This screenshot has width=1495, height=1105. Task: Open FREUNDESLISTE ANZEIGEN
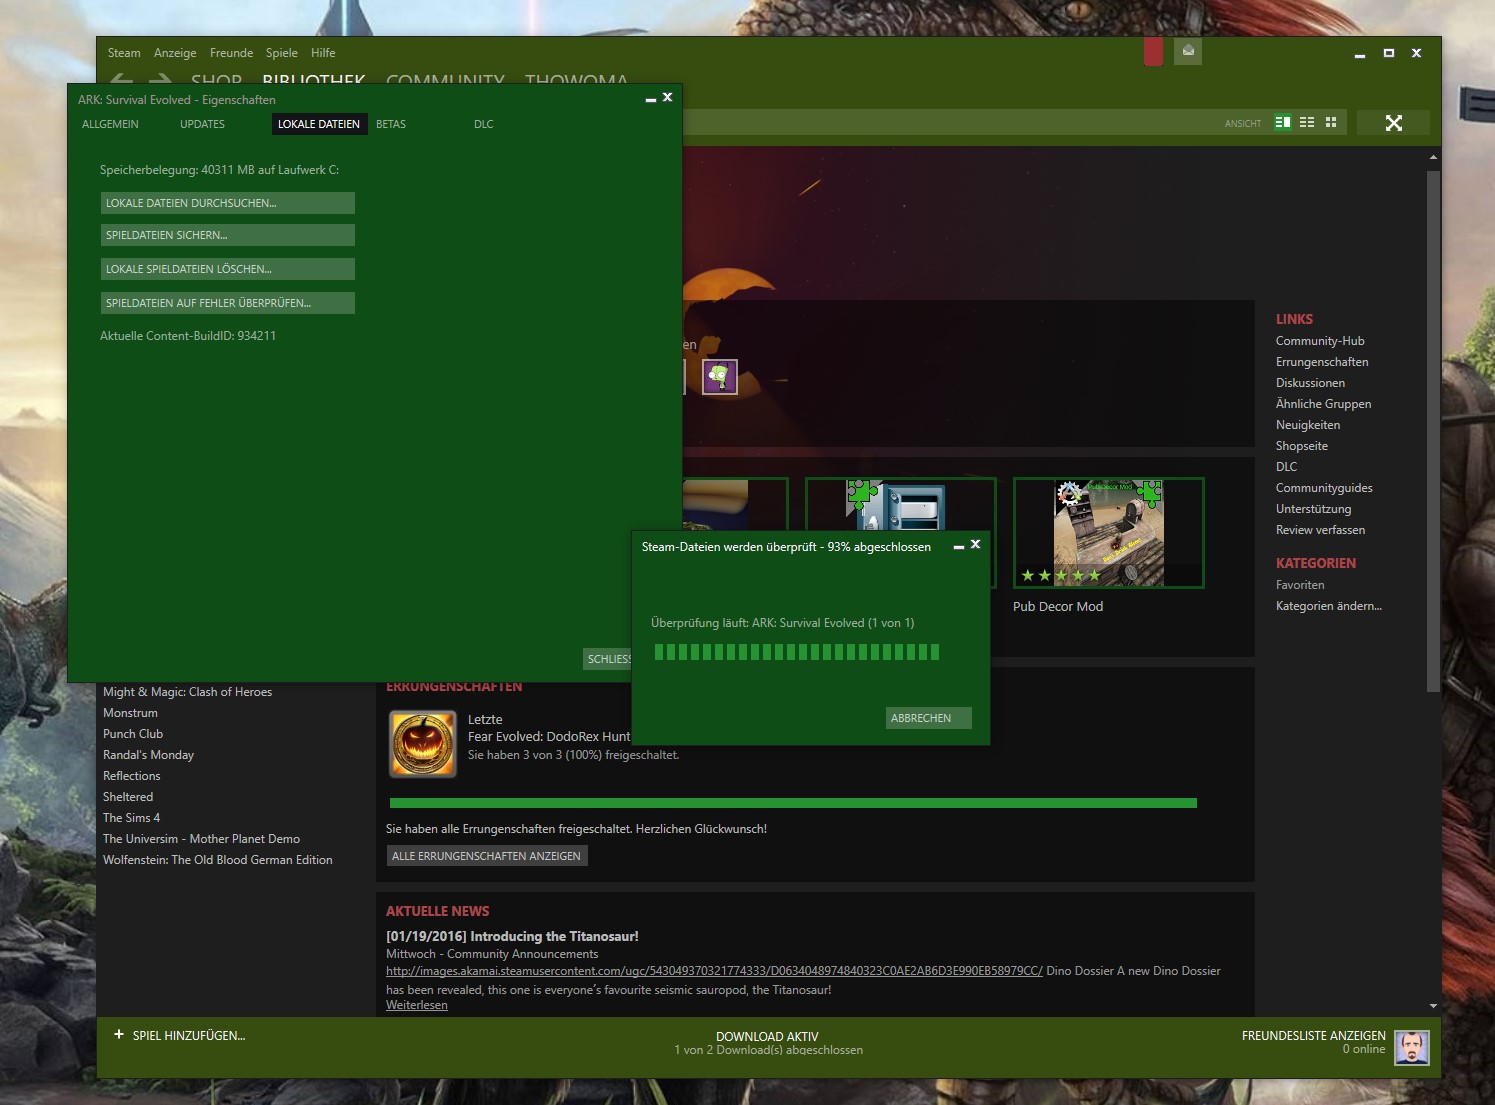[x=1314, y=1036]
